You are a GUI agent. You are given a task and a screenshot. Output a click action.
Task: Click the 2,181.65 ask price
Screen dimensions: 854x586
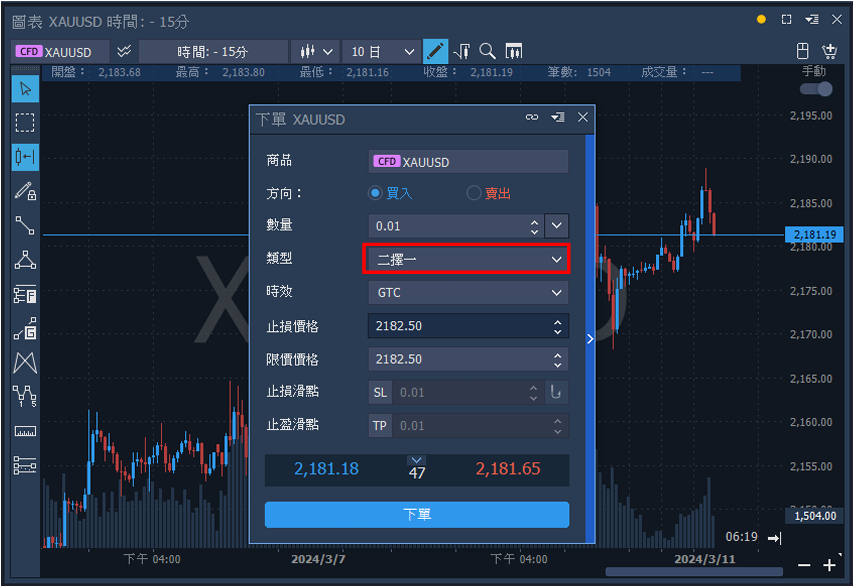point(508,469)
